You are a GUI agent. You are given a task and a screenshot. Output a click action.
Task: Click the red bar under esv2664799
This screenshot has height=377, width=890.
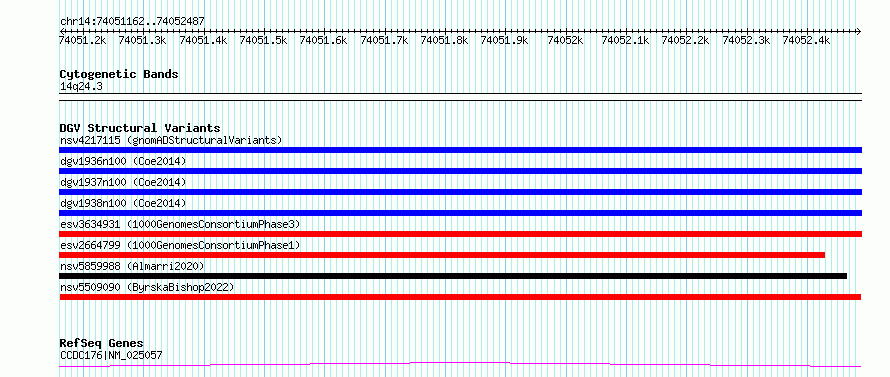(x=442, y=255)
